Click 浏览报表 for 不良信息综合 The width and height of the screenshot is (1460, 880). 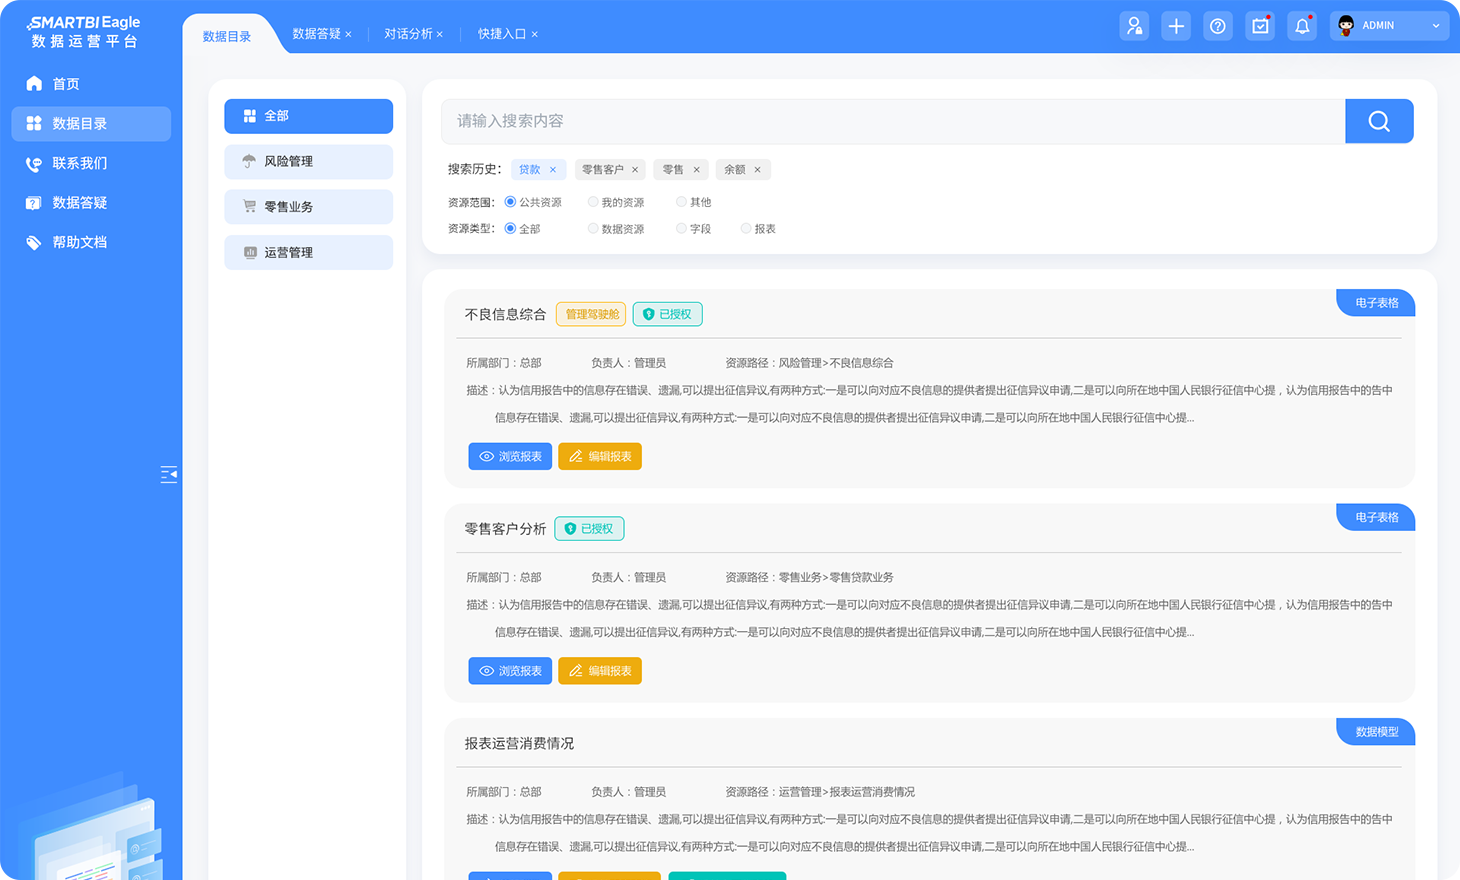(x=510, y=457)
